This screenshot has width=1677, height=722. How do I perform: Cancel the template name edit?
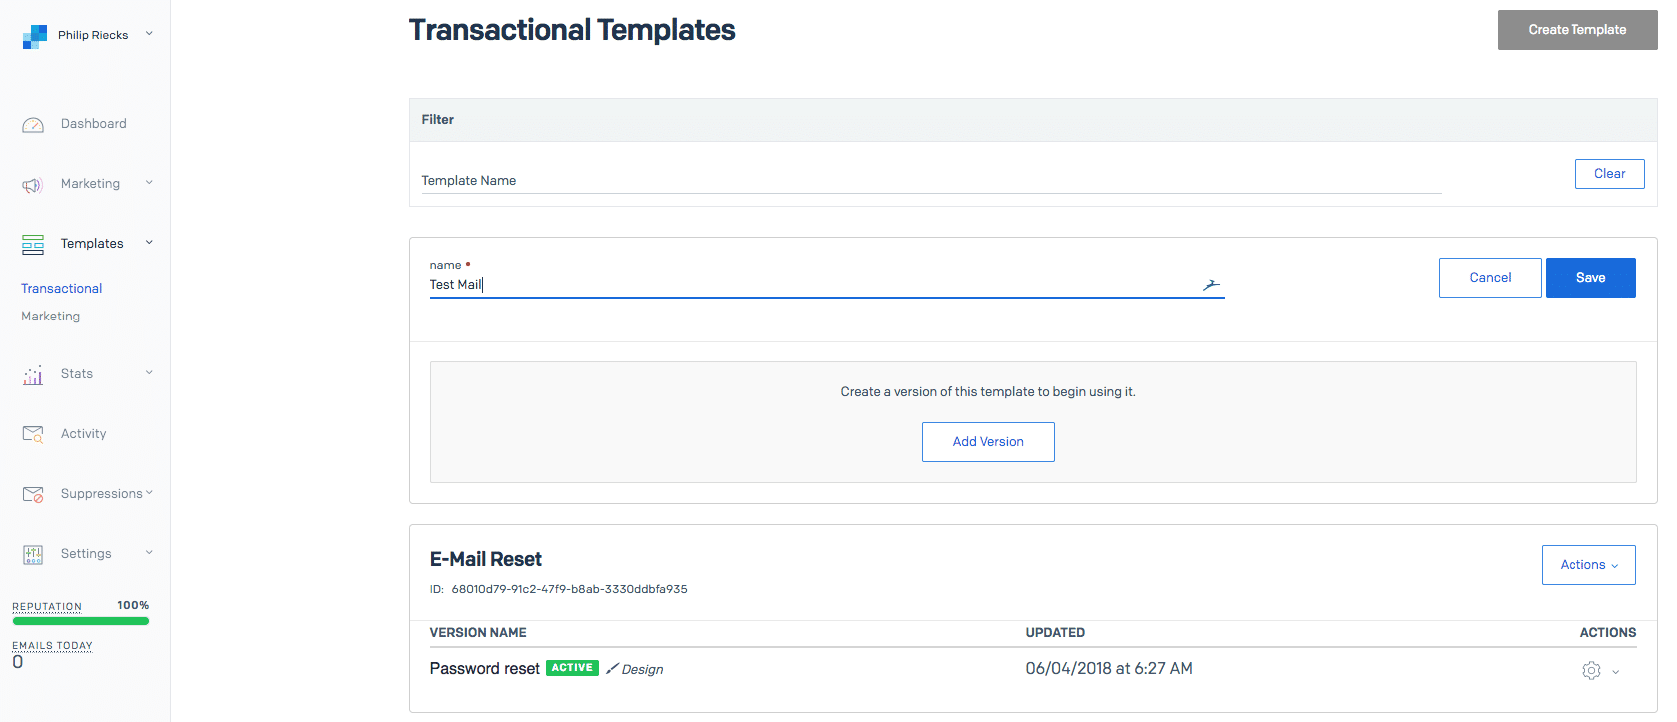[x=1490, y=278]
